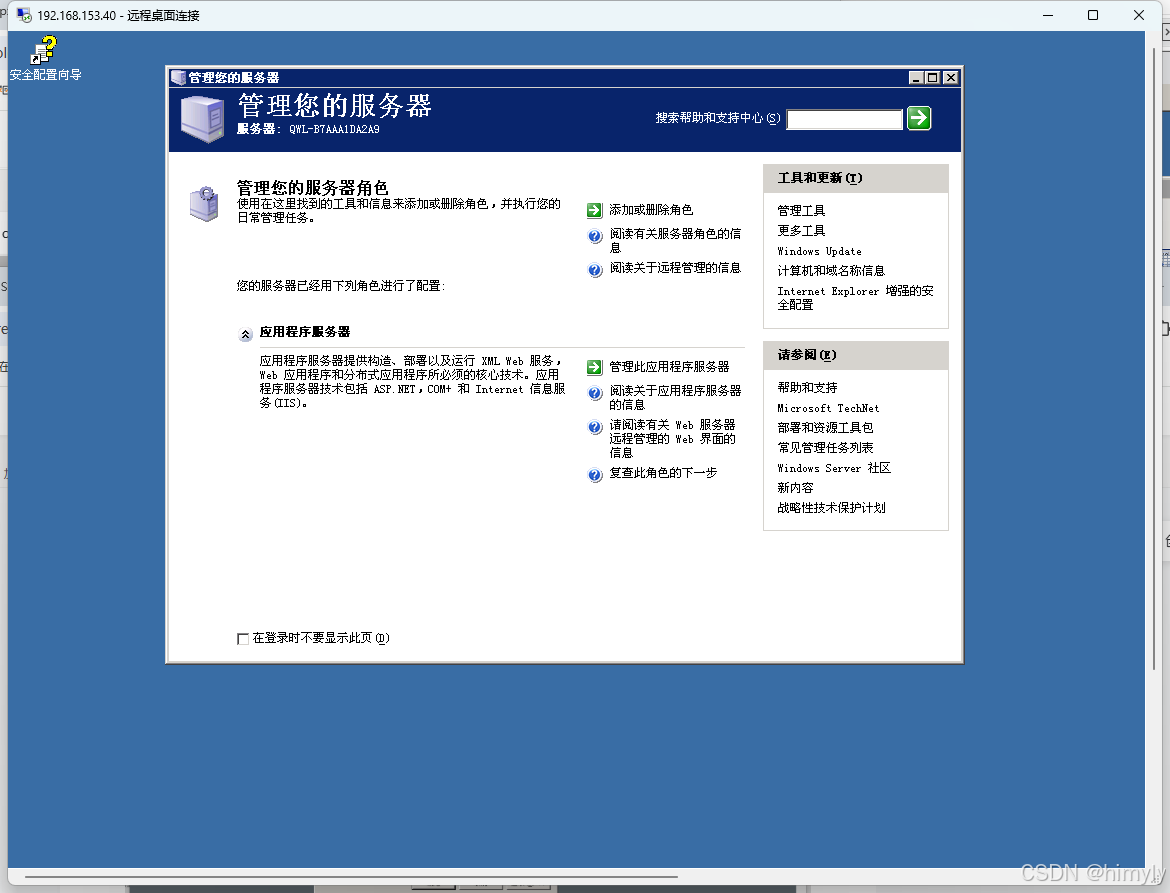The width and height of the screenshot is (1170, 893).
Task: Click the help icon beside 阅读关于应用程序服务器的信息
Action: (595, 393)
